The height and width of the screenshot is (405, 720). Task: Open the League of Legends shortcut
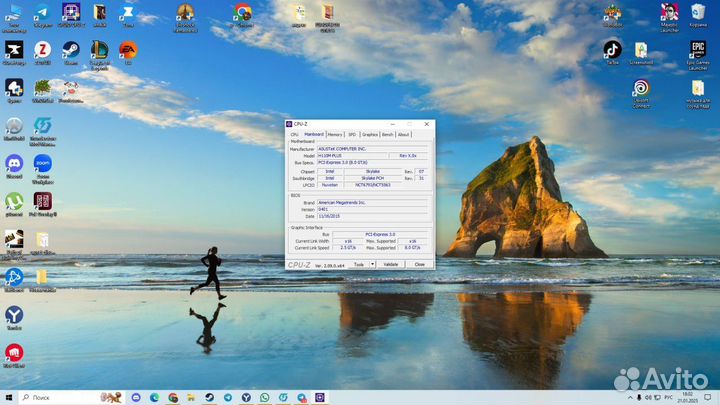pyautogui.click(x=99, y=49)
